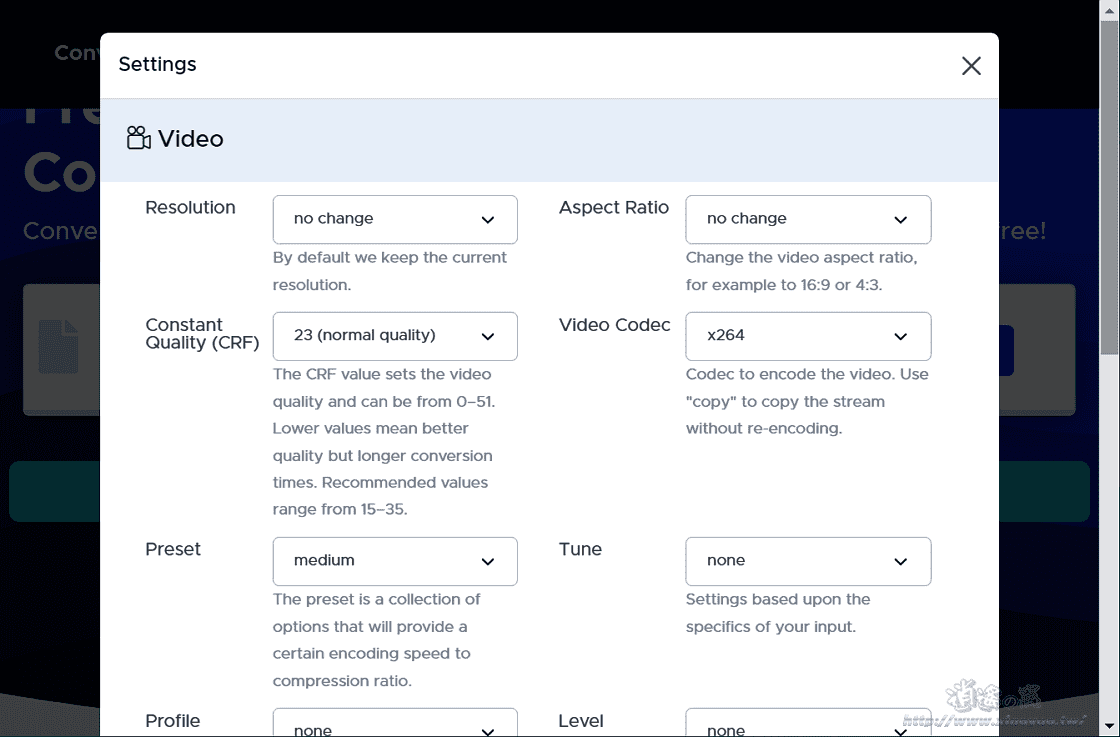Click the scrollbar up arrow

tap(1109, 8)
